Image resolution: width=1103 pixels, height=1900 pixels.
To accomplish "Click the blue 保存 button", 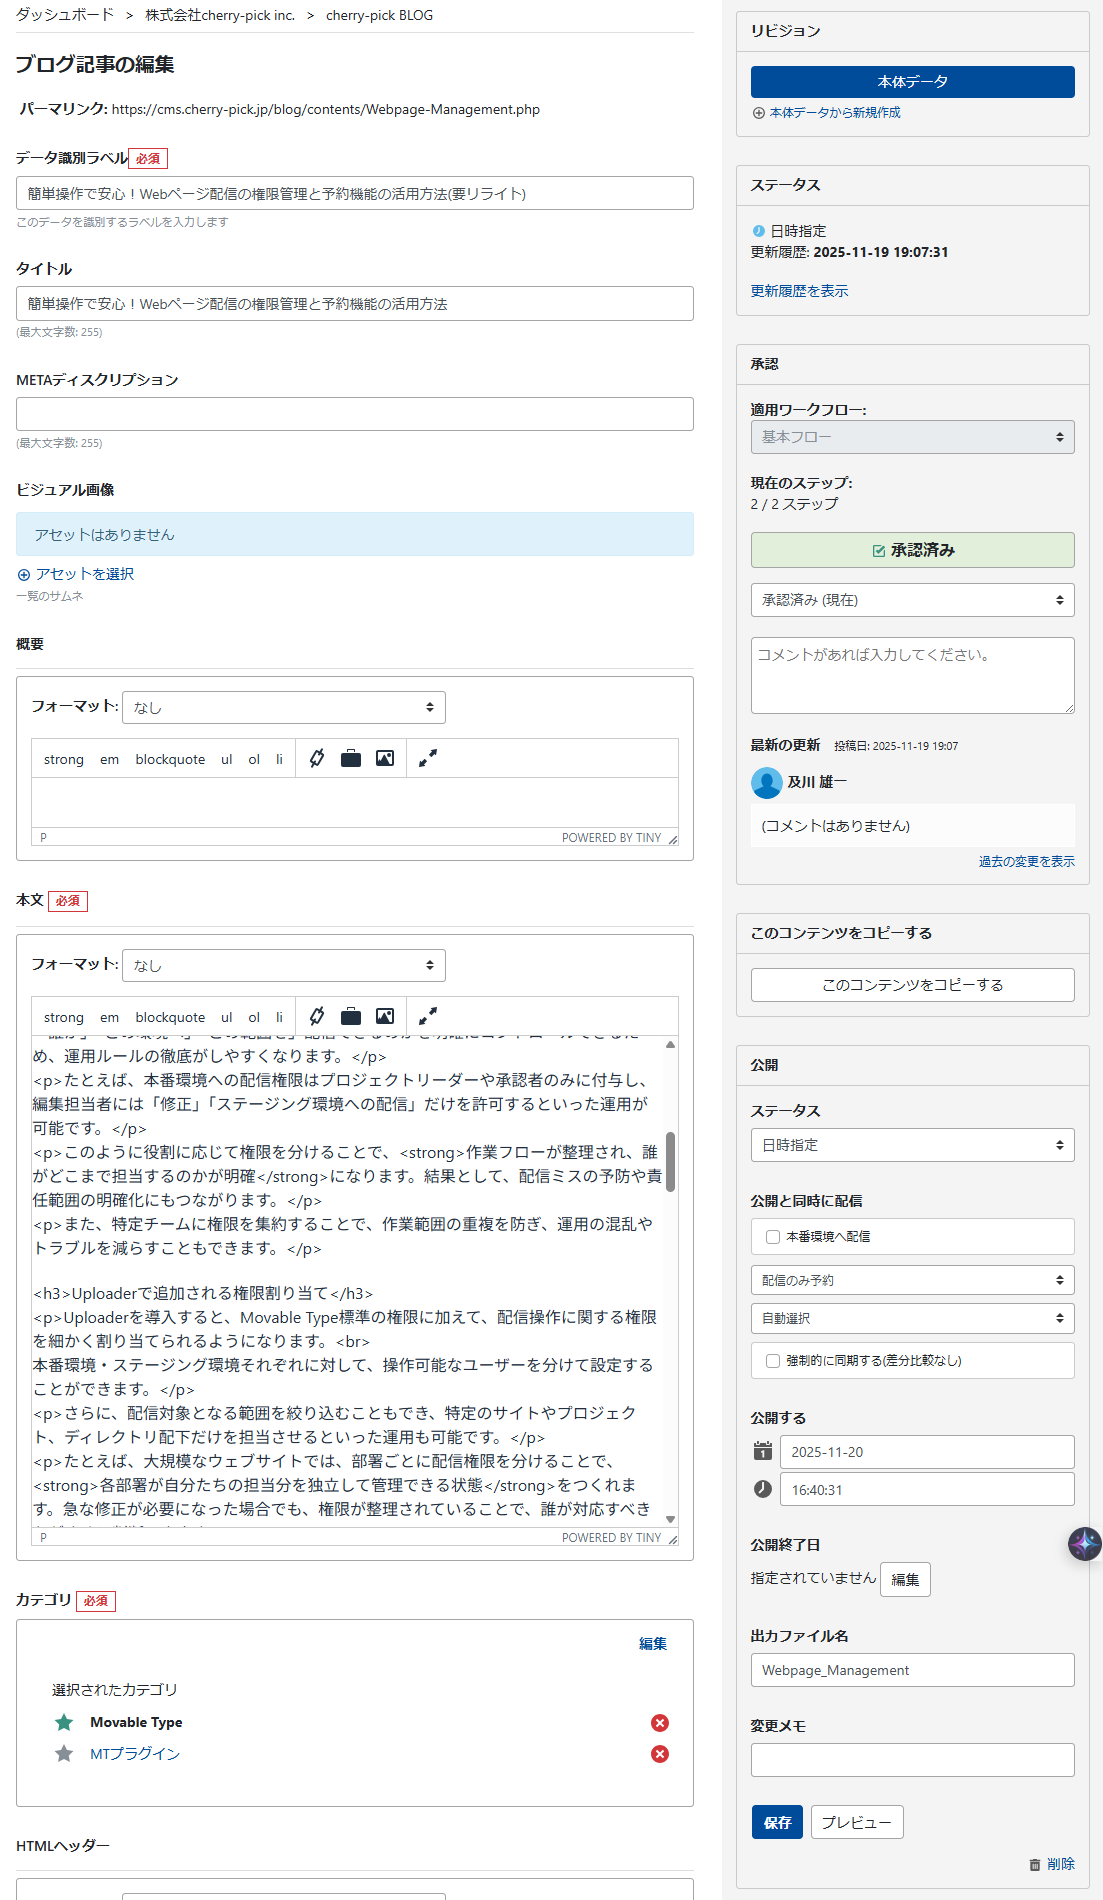I will point(777,1822).
